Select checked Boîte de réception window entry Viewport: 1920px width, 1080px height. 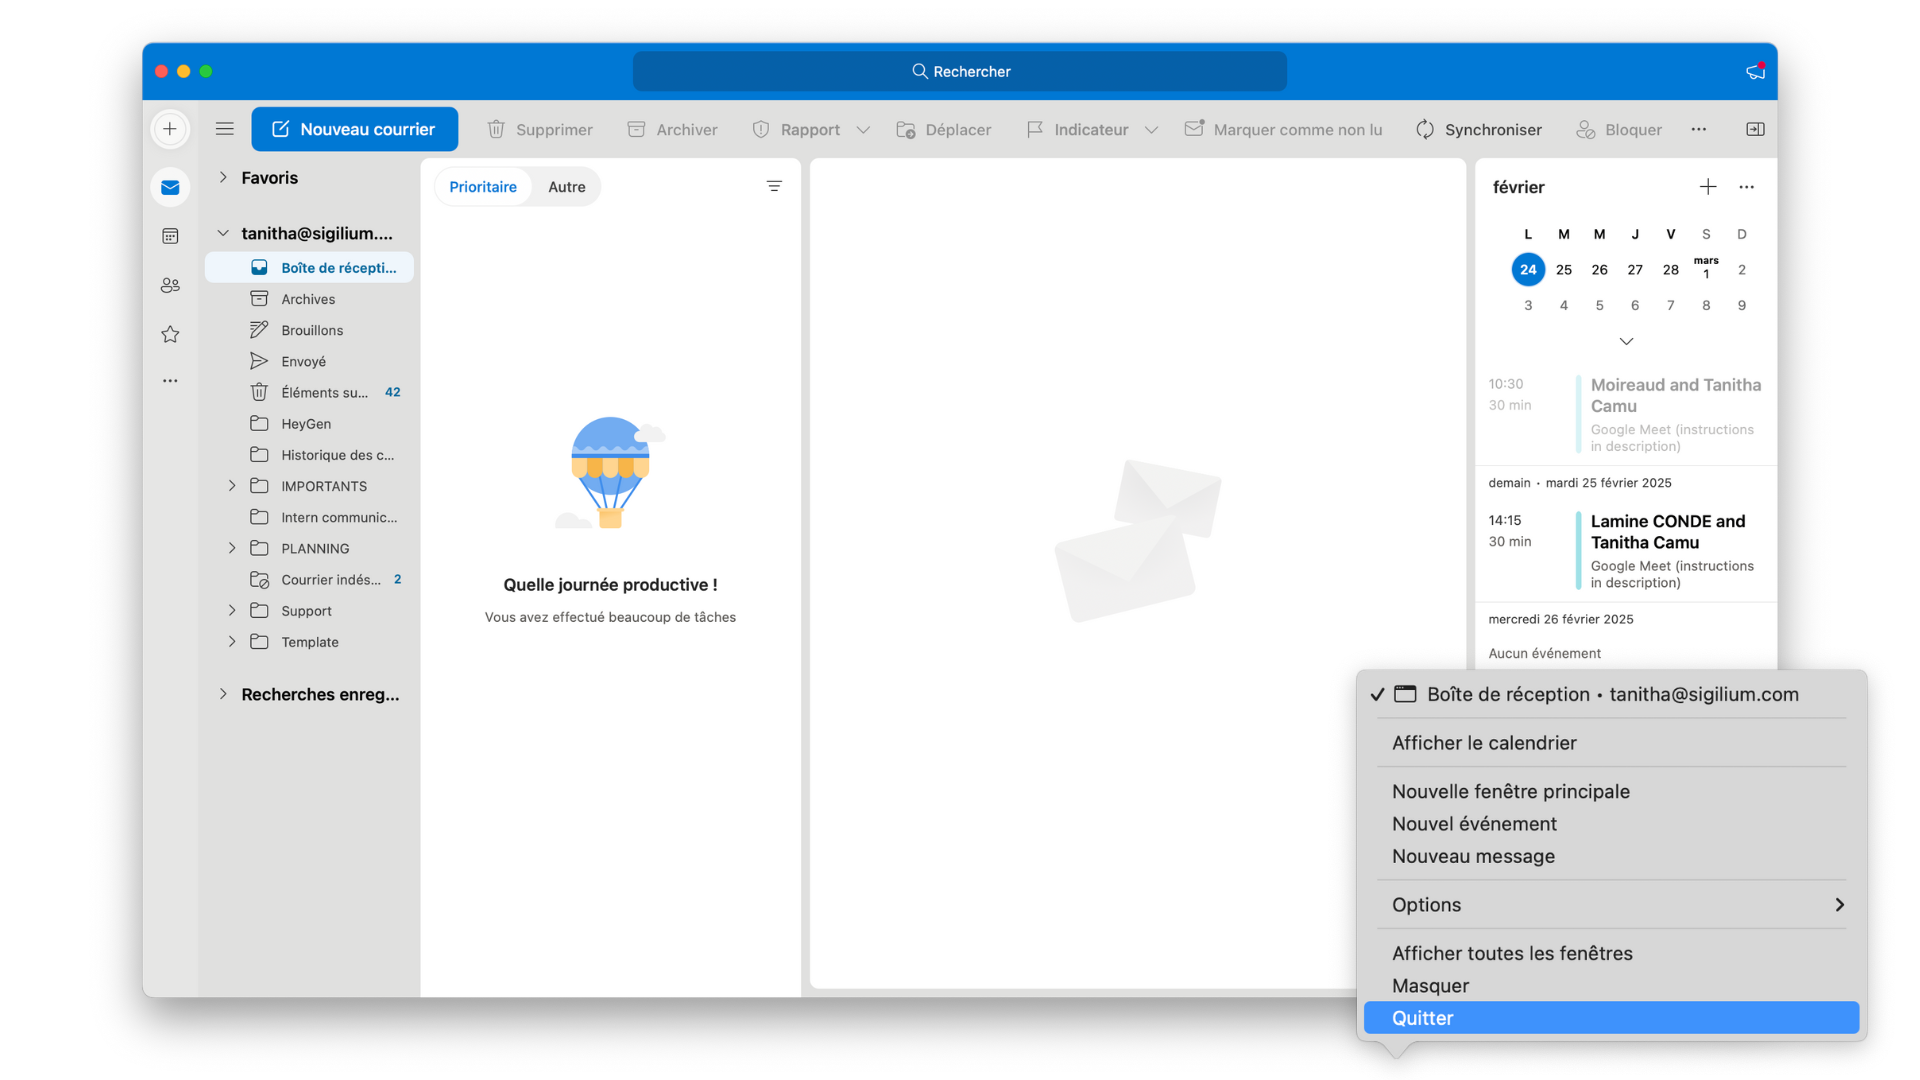pos(1610,694)
